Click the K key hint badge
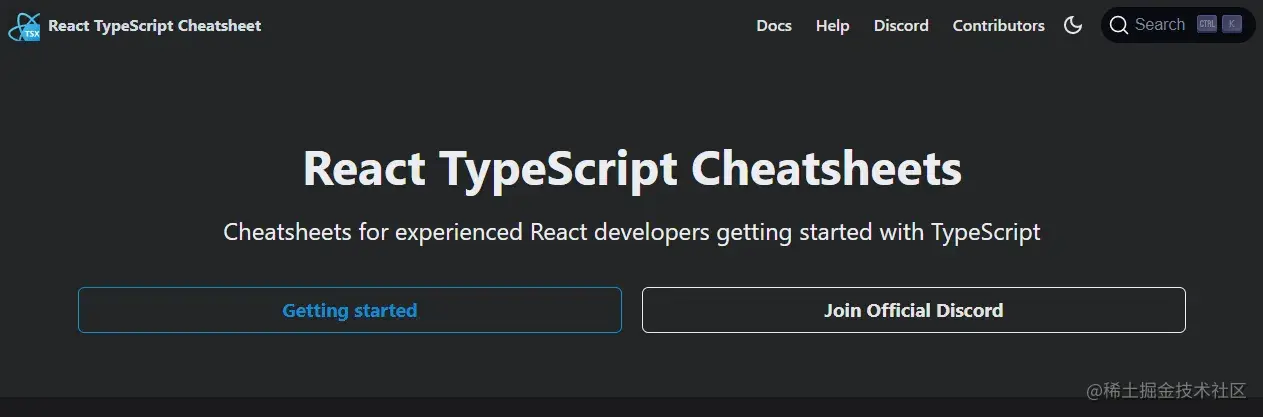 pos(1232,25)
